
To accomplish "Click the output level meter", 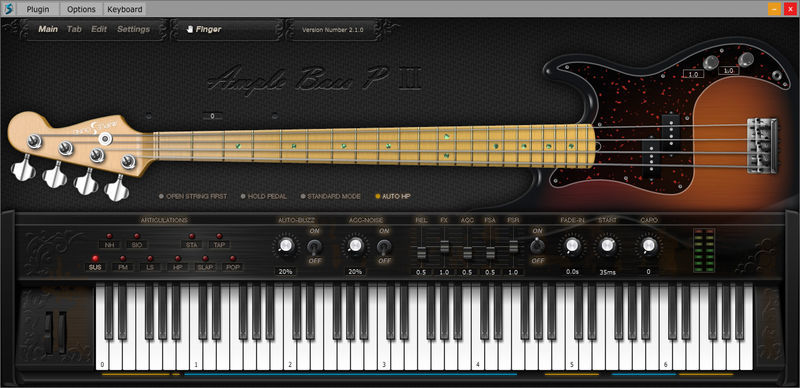I will pyautogui.click(x=704, y=250).
